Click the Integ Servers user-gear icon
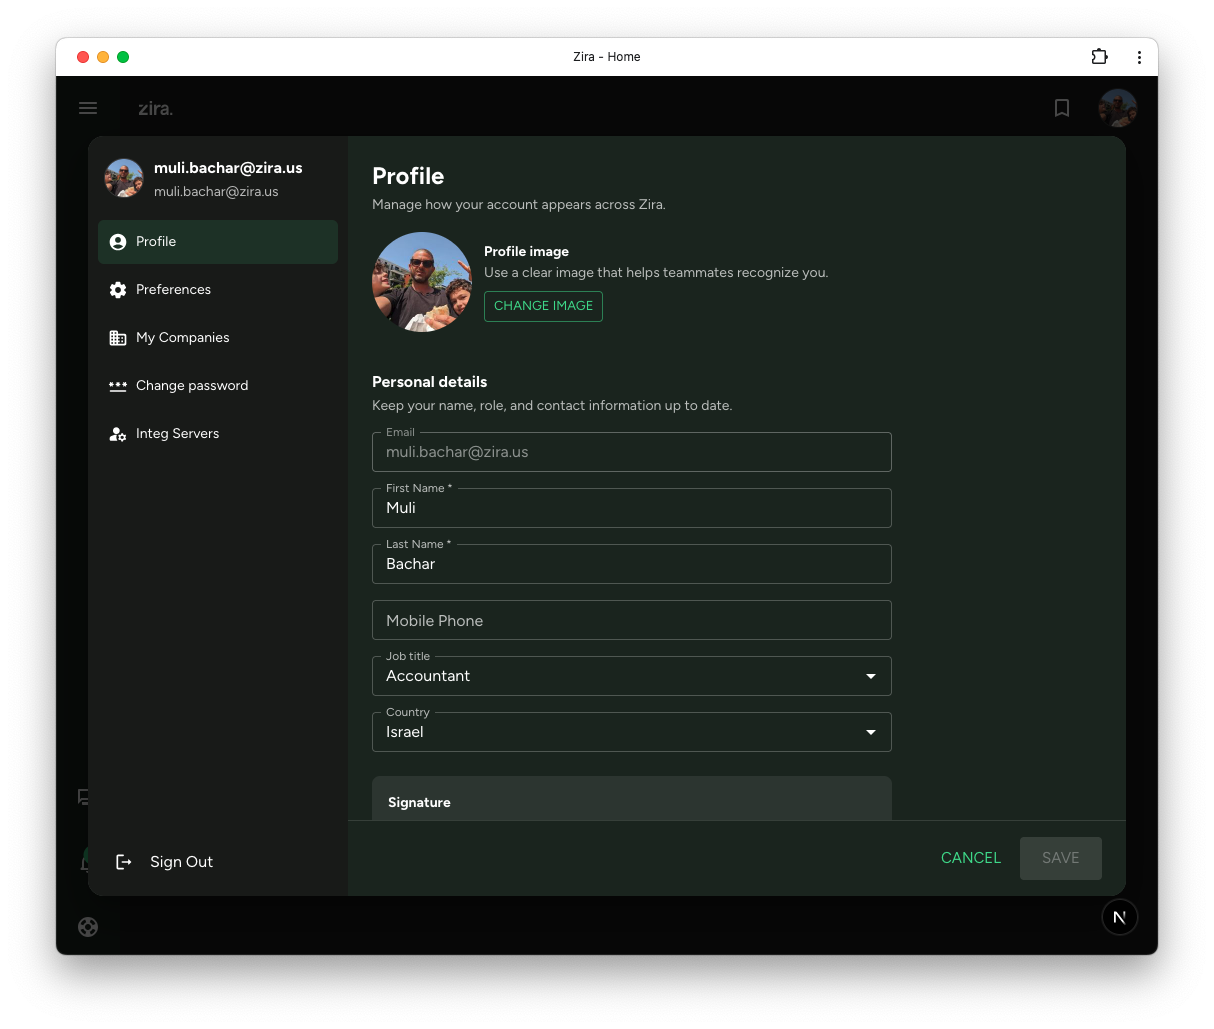1214x1029 pixels. coord(118,434)
